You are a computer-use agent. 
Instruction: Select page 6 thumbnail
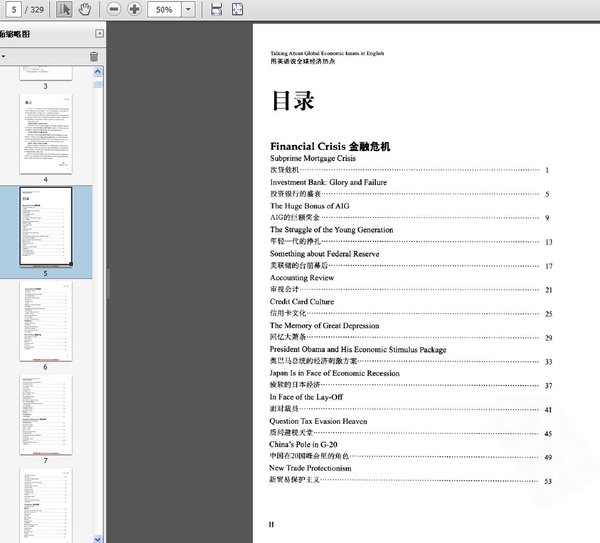pyautogui.click(x=46, y=321)
